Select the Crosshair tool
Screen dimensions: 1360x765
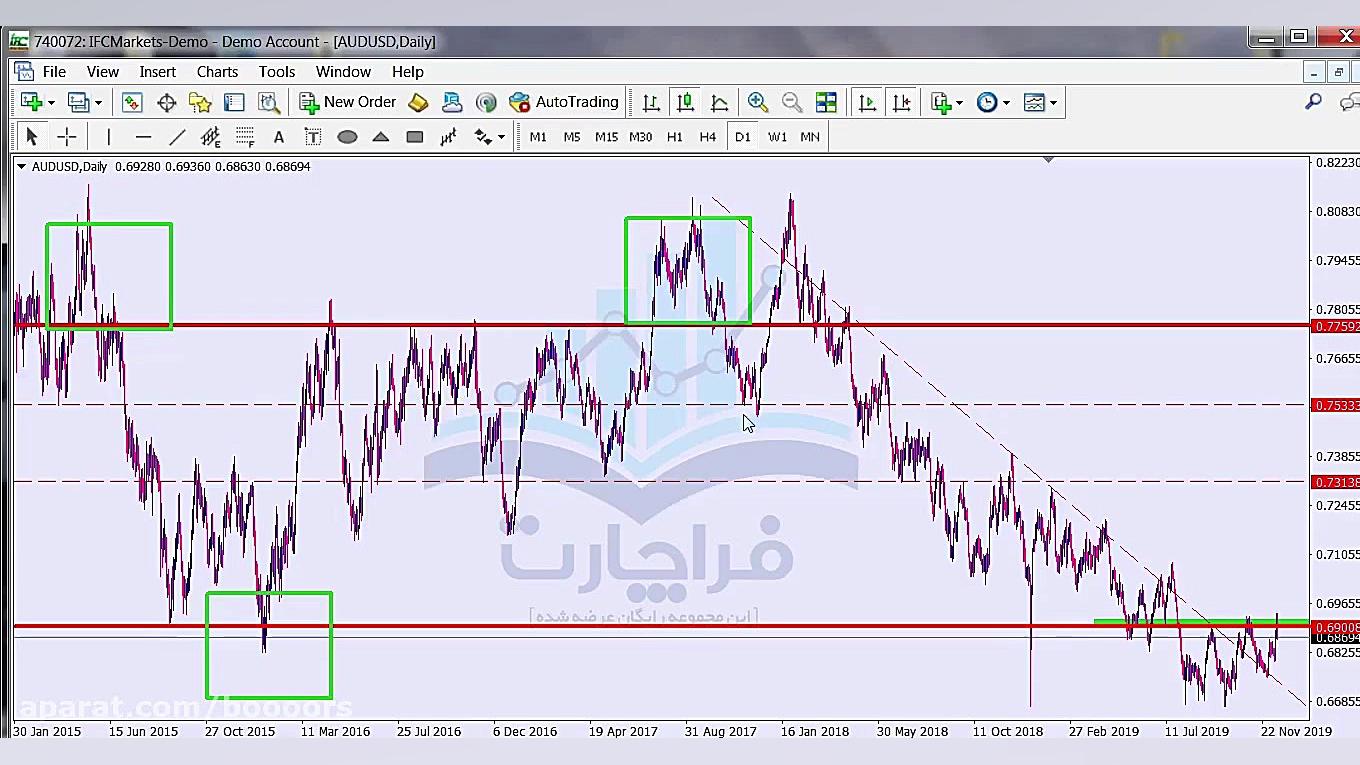click(66, 137)
